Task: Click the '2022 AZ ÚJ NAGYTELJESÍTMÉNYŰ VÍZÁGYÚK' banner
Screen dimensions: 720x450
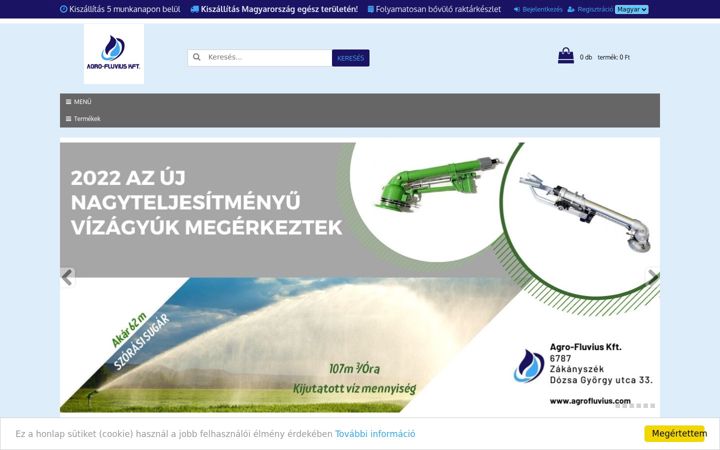Action: (x=360, y=277)
